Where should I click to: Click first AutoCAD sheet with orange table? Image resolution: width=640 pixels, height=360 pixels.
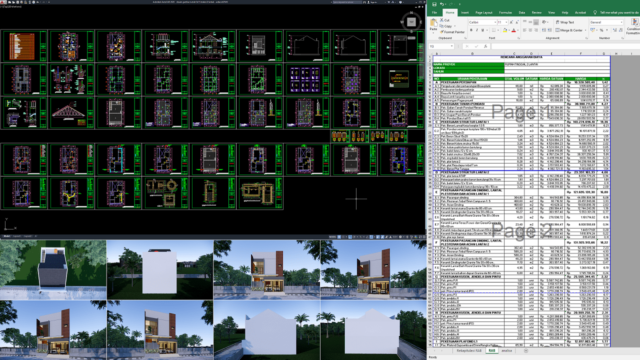[24, 46]
